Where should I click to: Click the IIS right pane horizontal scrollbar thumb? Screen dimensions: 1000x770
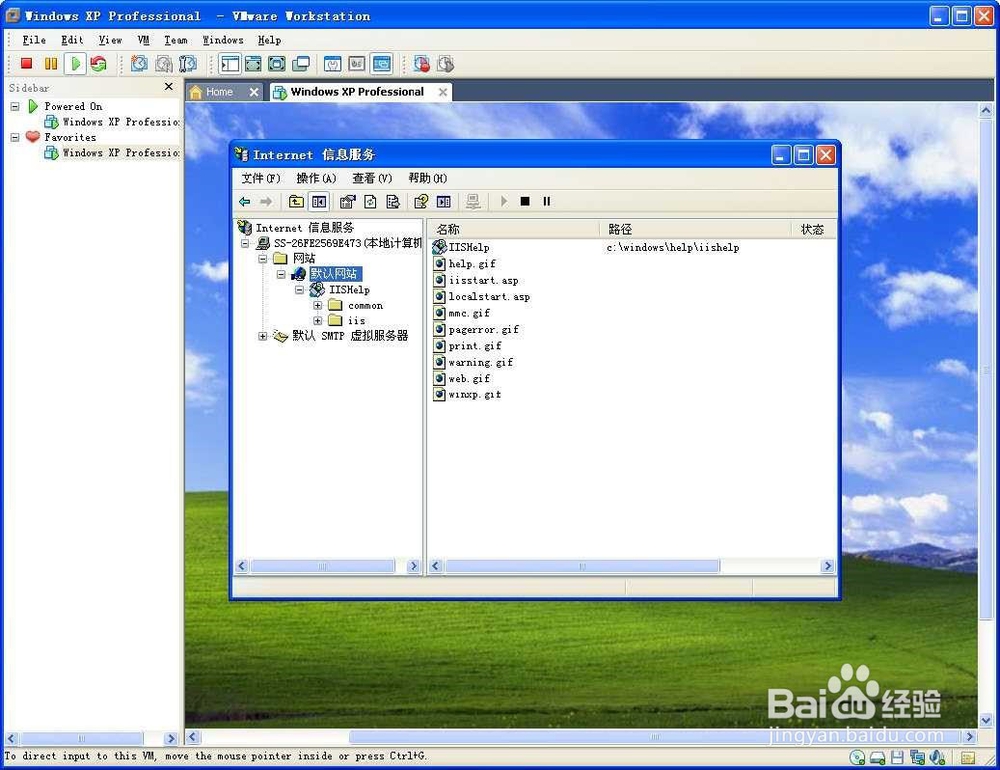582,566
